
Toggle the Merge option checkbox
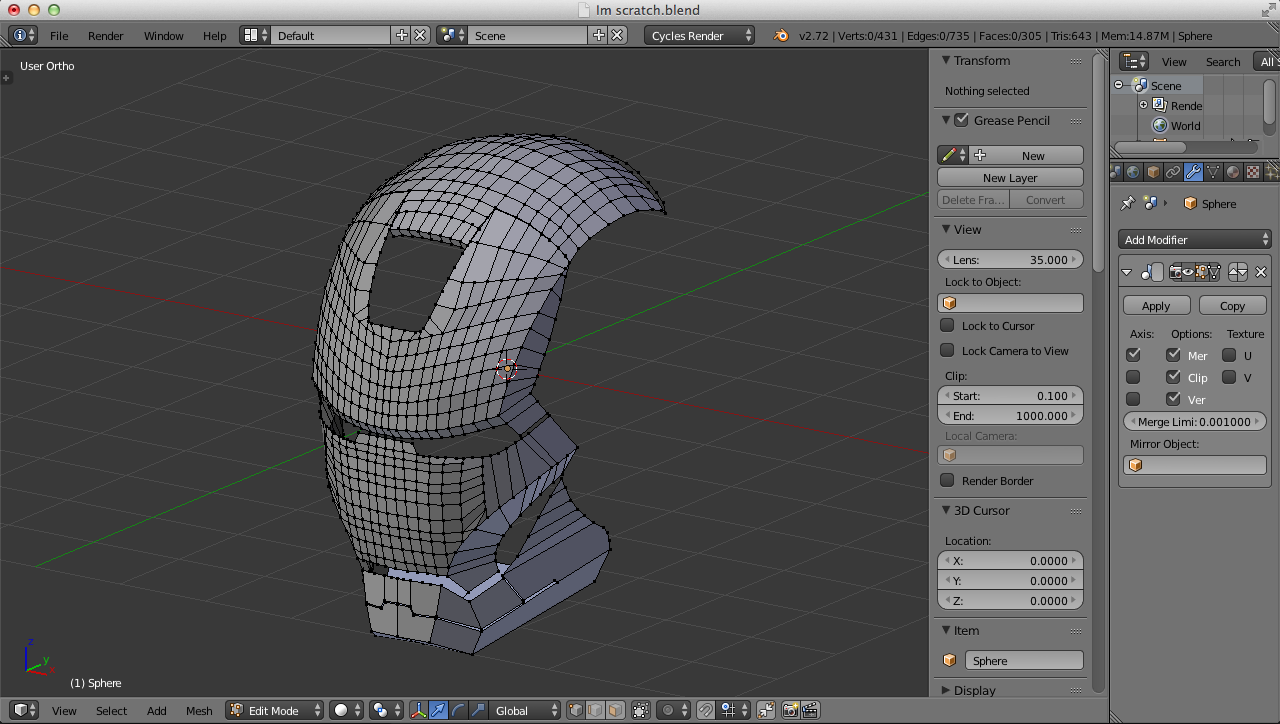pos(1173,355)
